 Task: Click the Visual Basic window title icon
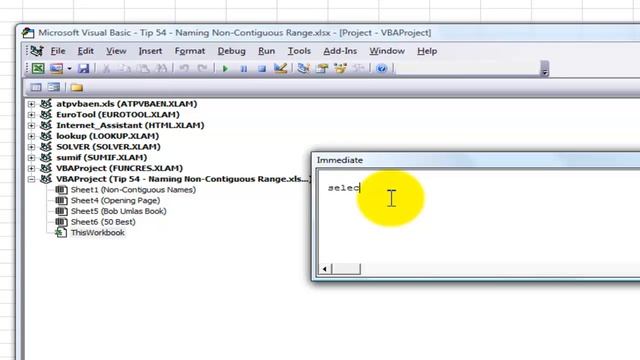[x=28, y=33]
